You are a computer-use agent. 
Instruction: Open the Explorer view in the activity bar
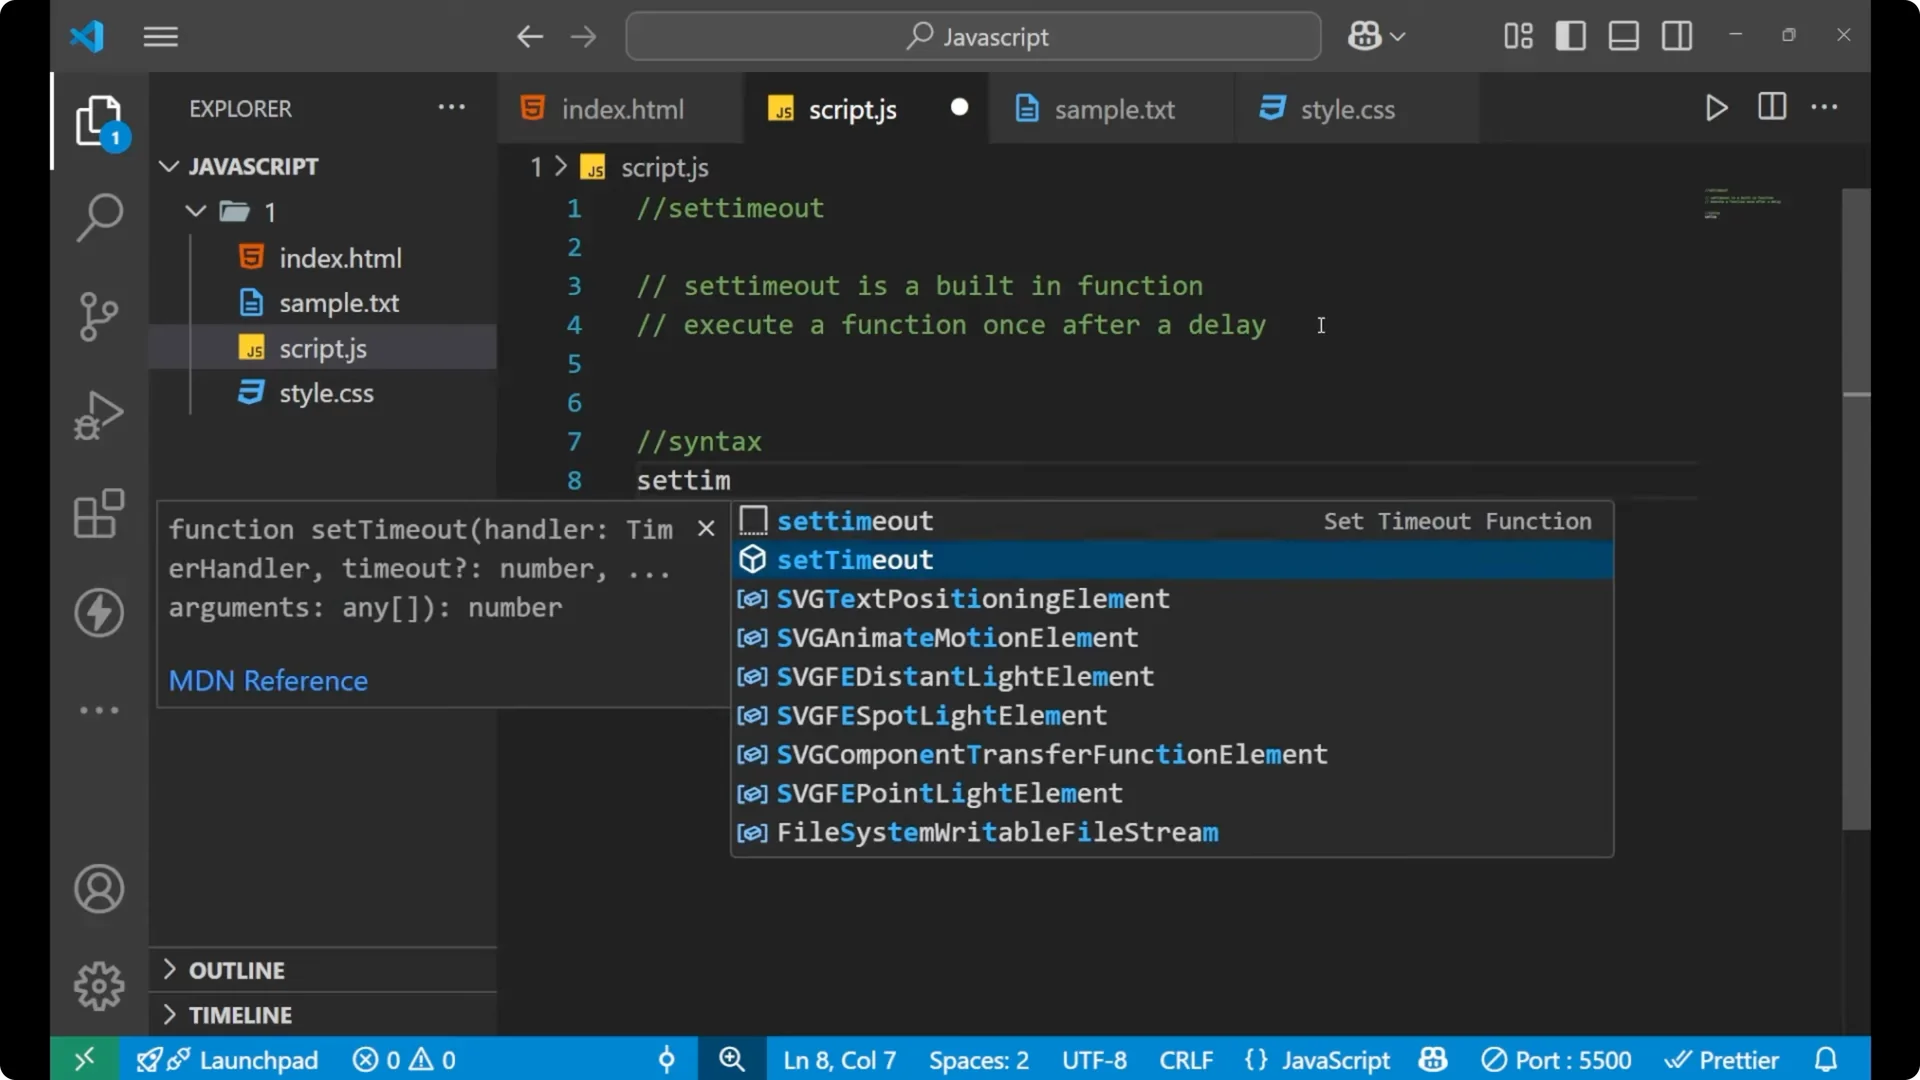[x=99, y=120]
